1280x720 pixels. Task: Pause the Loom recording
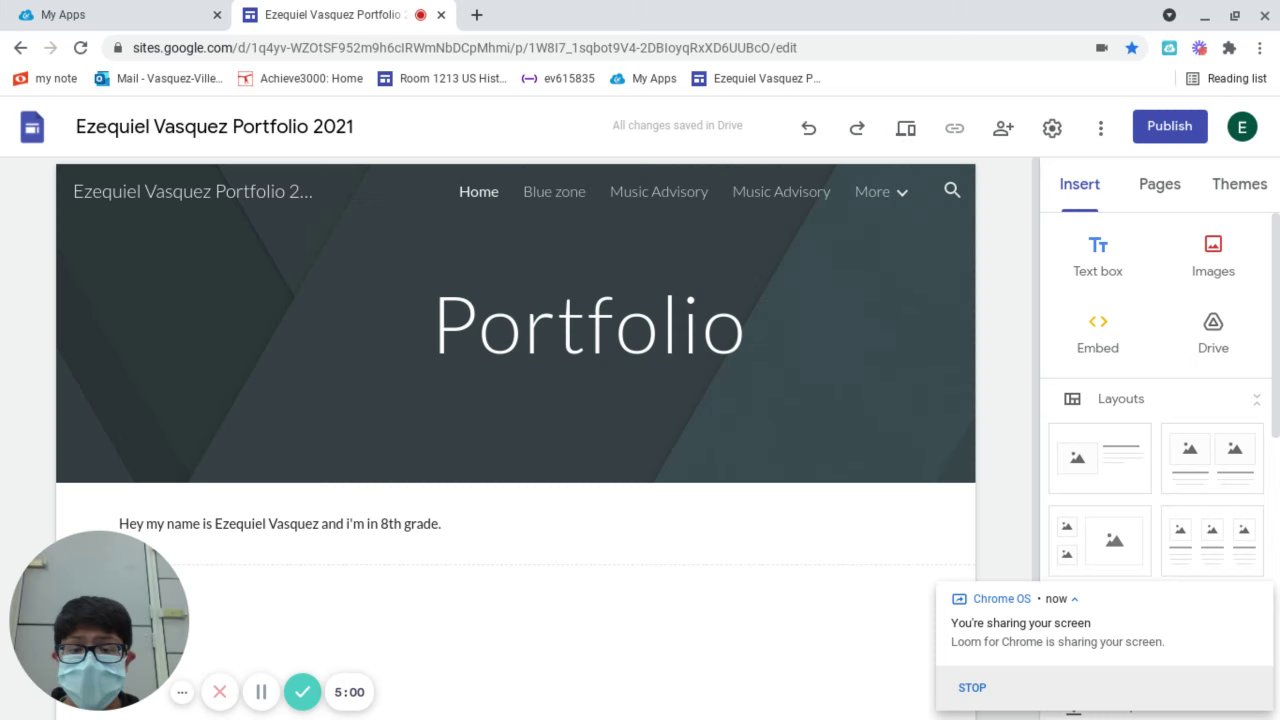[261, 692]
